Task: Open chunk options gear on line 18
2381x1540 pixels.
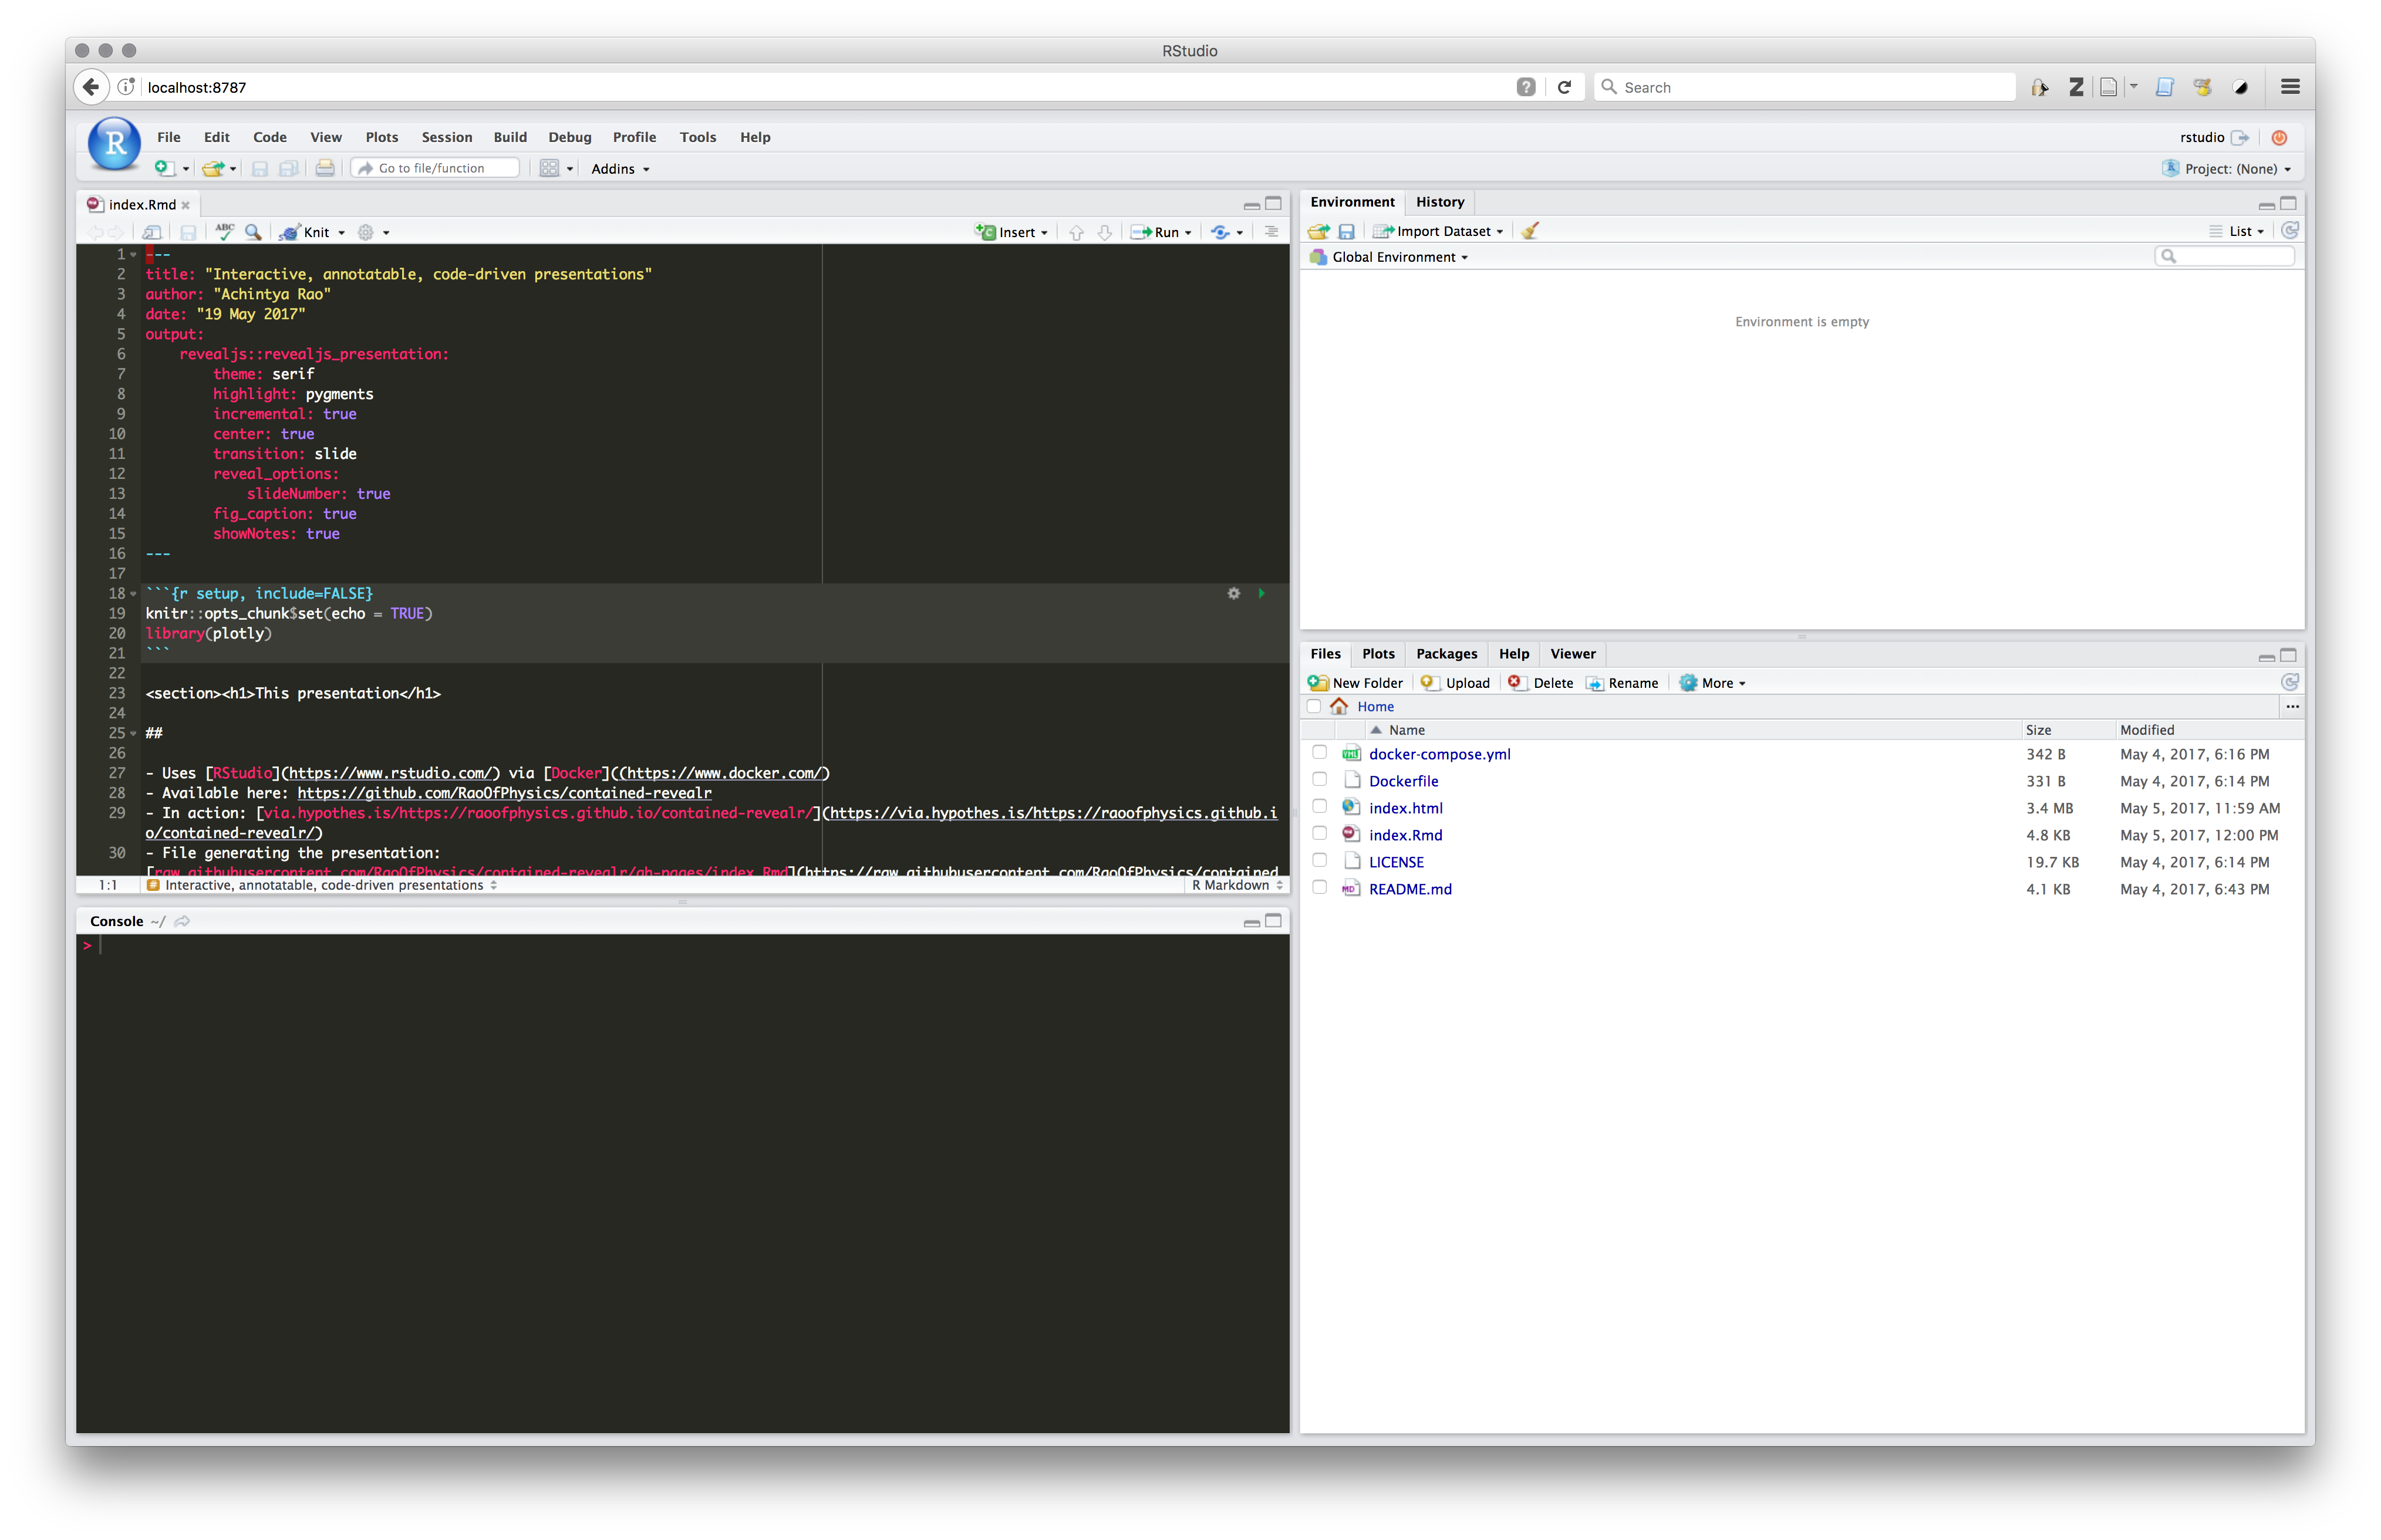Action: (1233, 593)
